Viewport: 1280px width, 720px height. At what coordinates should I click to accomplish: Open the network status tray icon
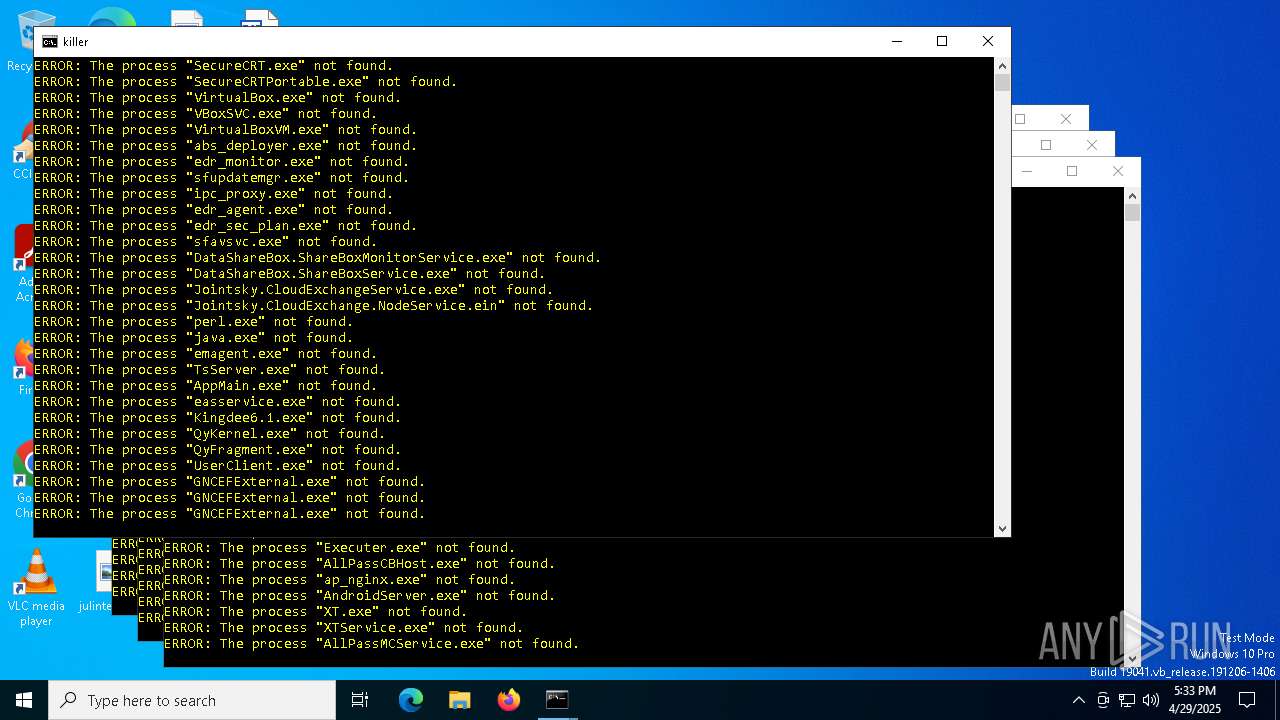click(x=1127, y=700)
